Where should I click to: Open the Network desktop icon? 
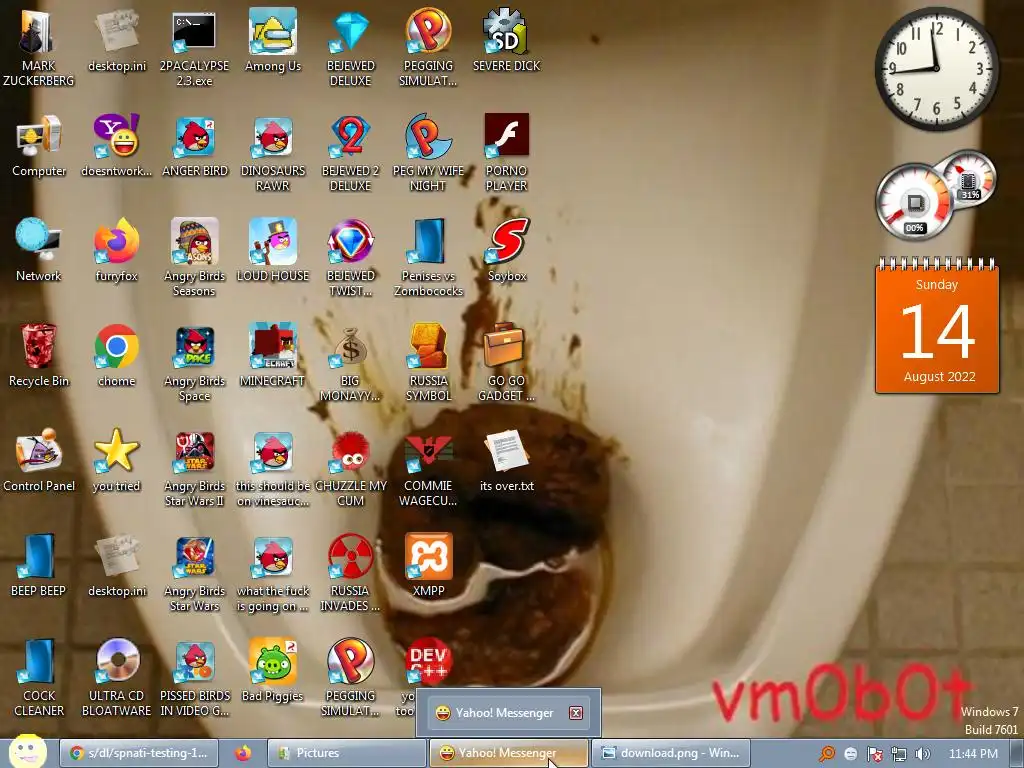click(39, 251)
